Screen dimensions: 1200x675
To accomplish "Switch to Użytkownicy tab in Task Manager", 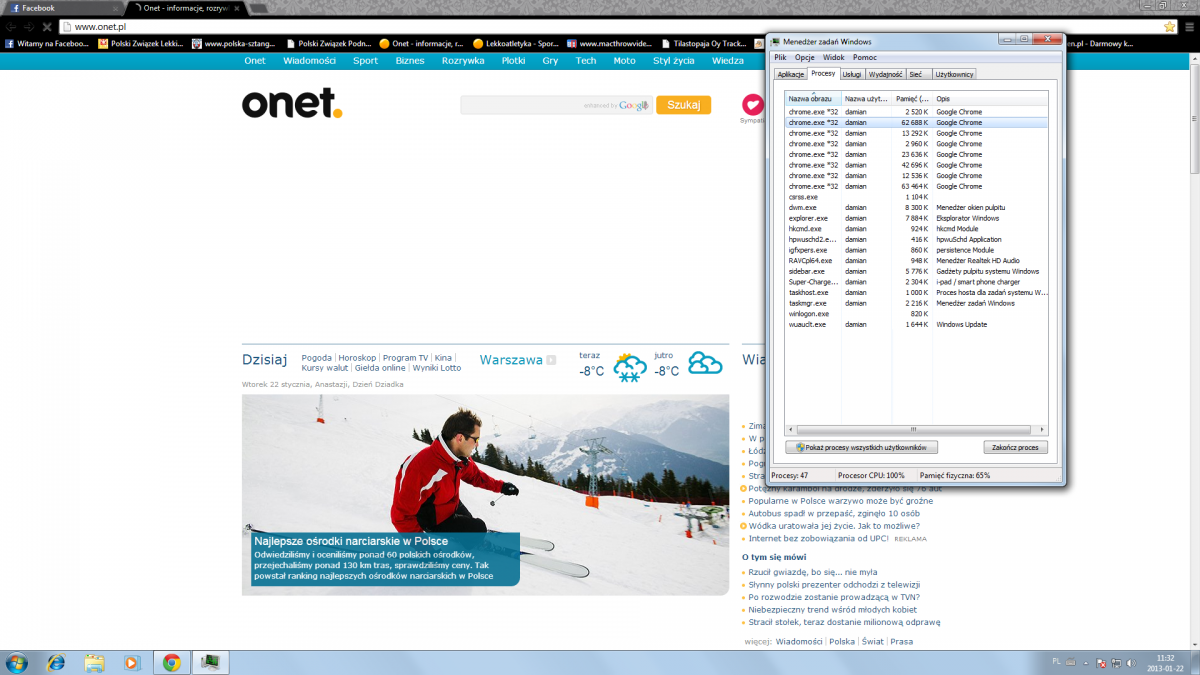I will click(954, 74).
